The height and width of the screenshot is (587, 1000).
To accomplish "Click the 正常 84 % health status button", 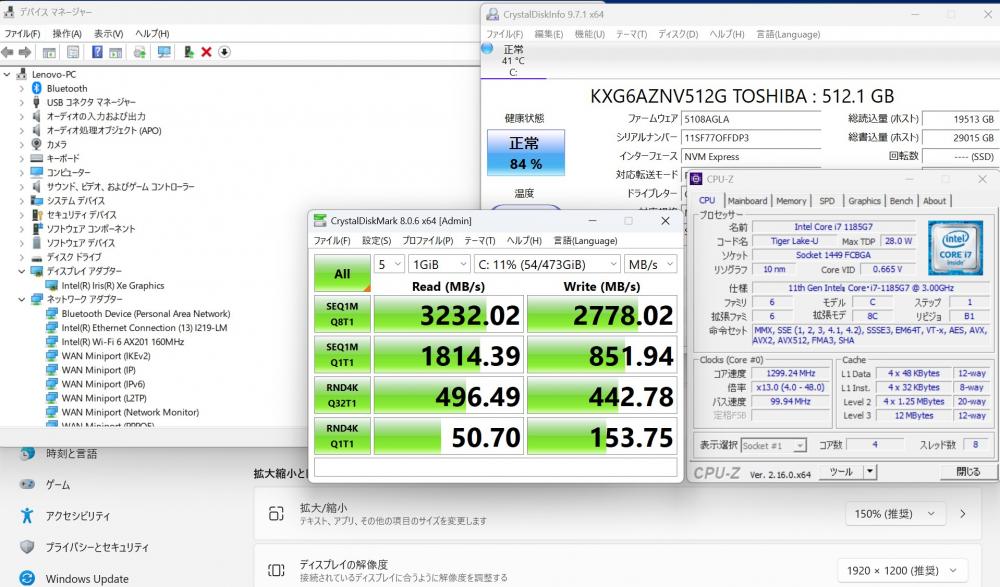I will 526,153.
